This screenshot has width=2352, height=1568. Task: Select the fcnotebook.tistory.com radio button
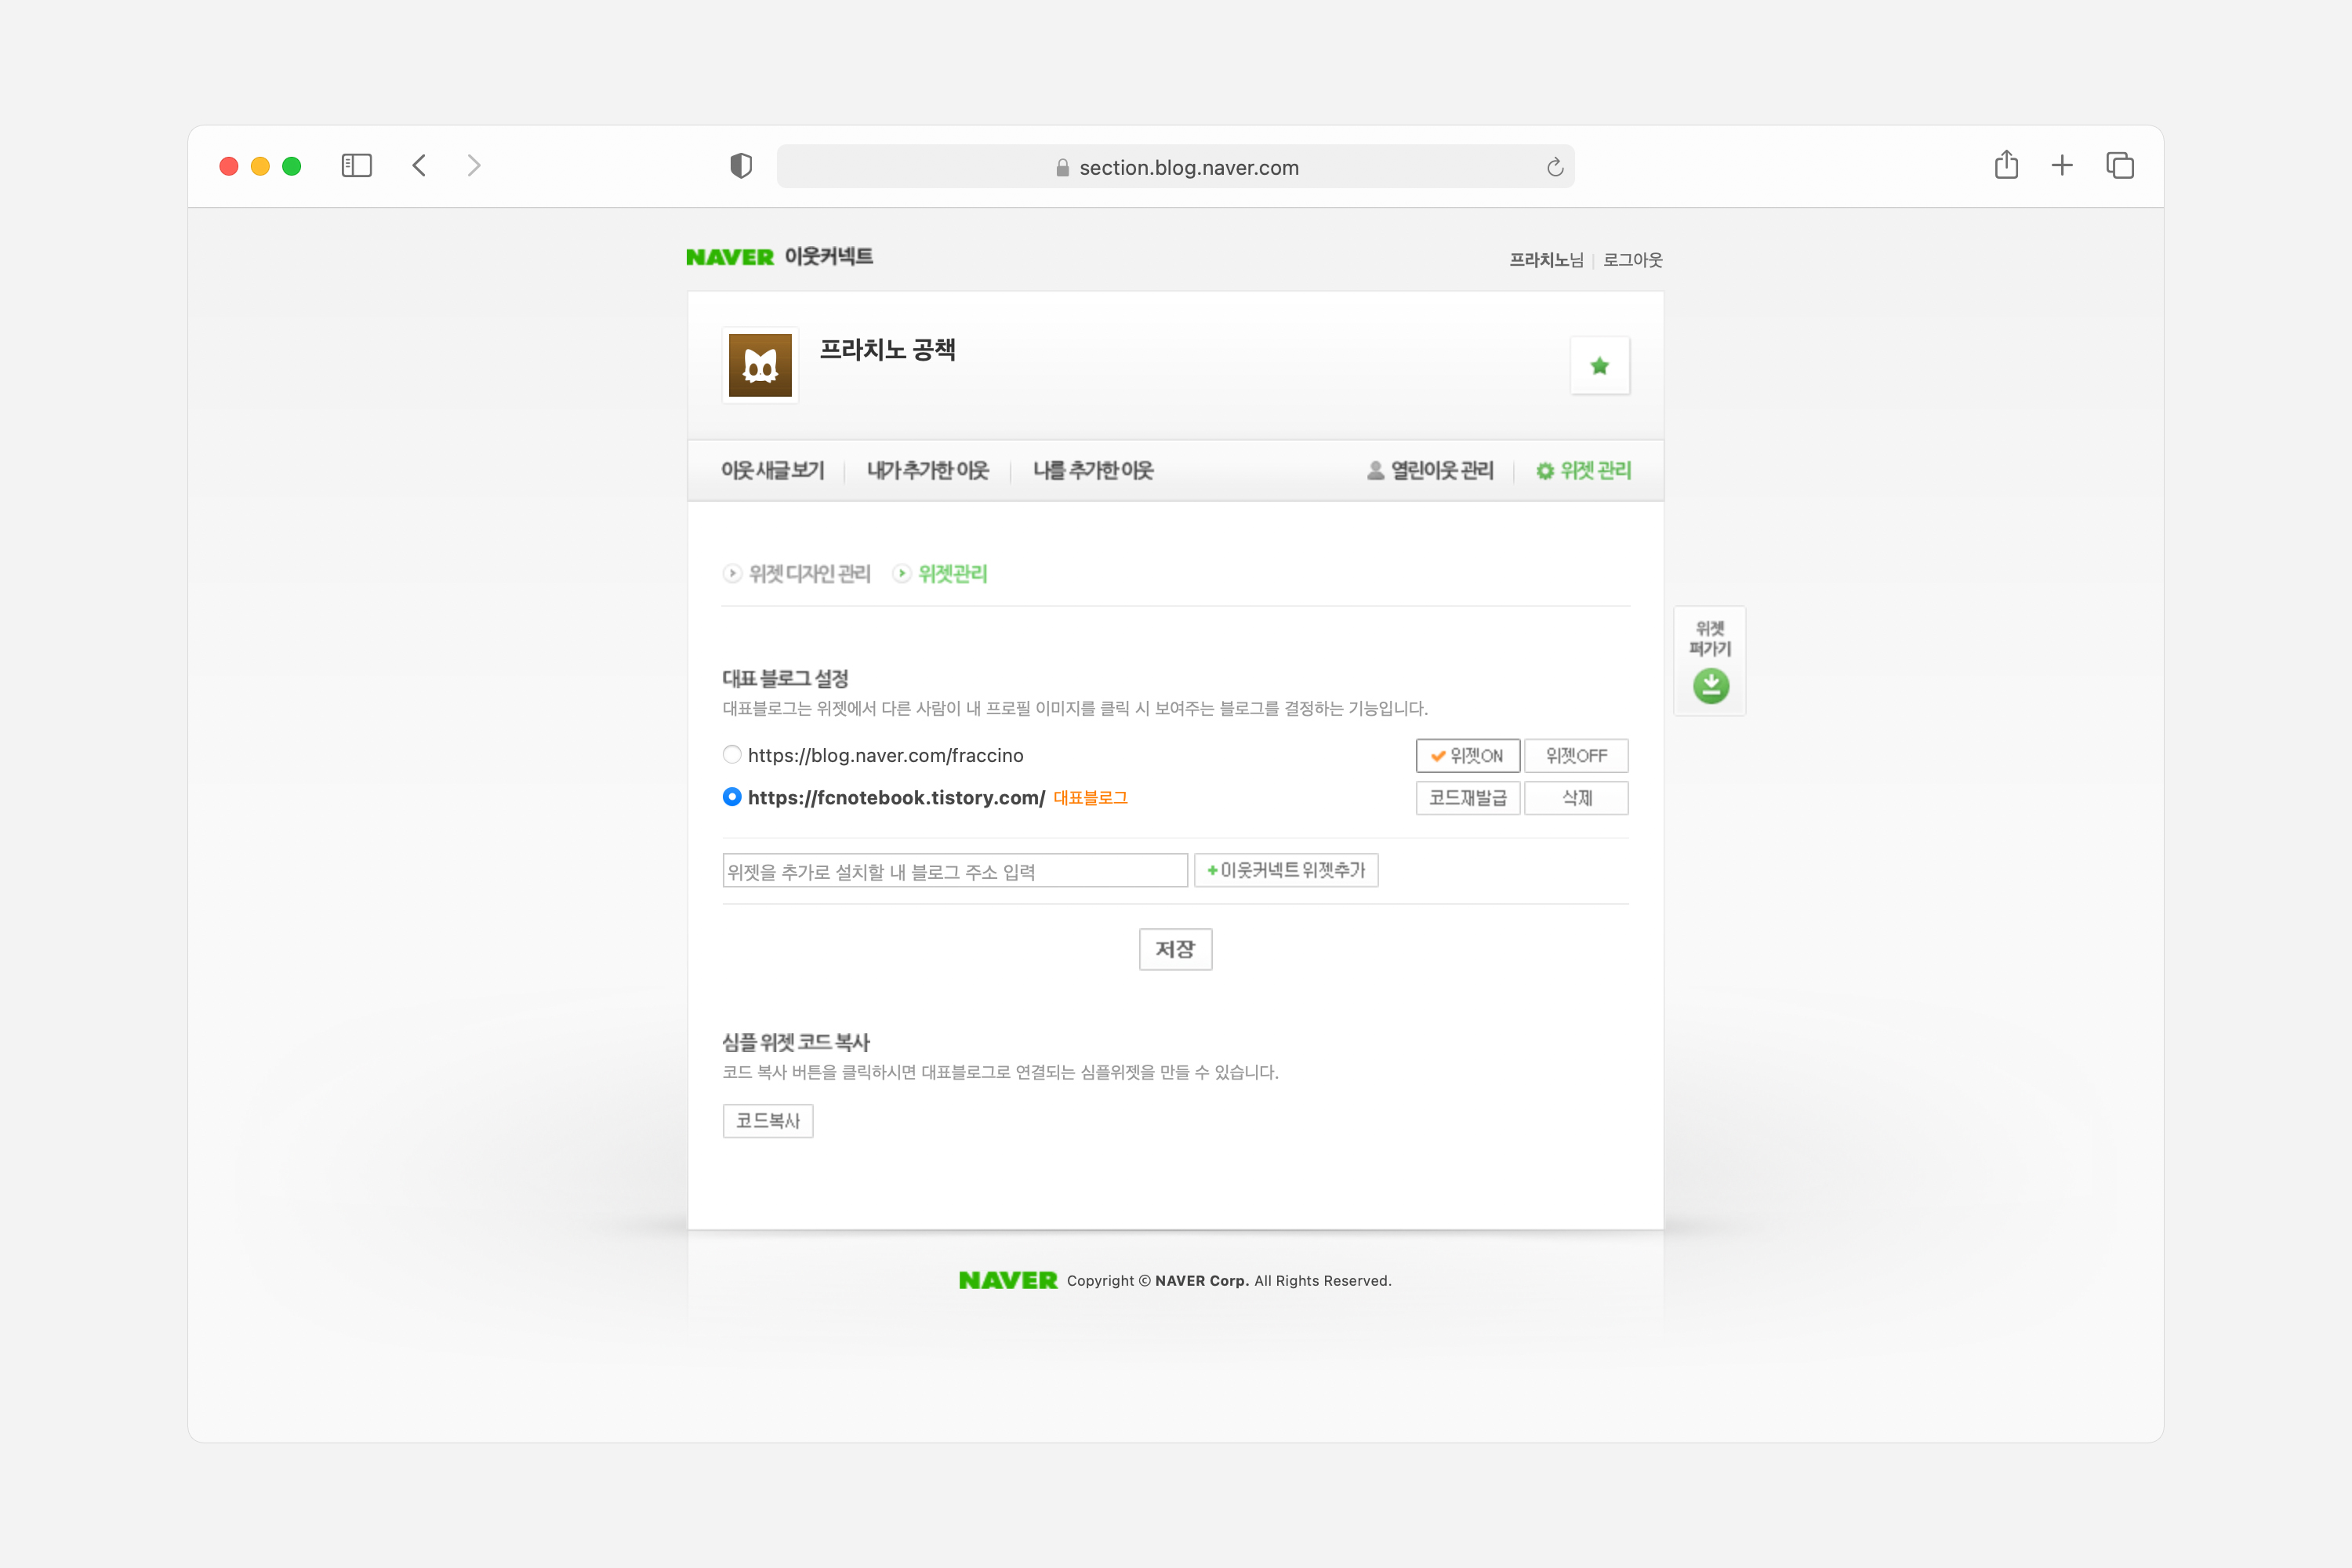[732, 797]
